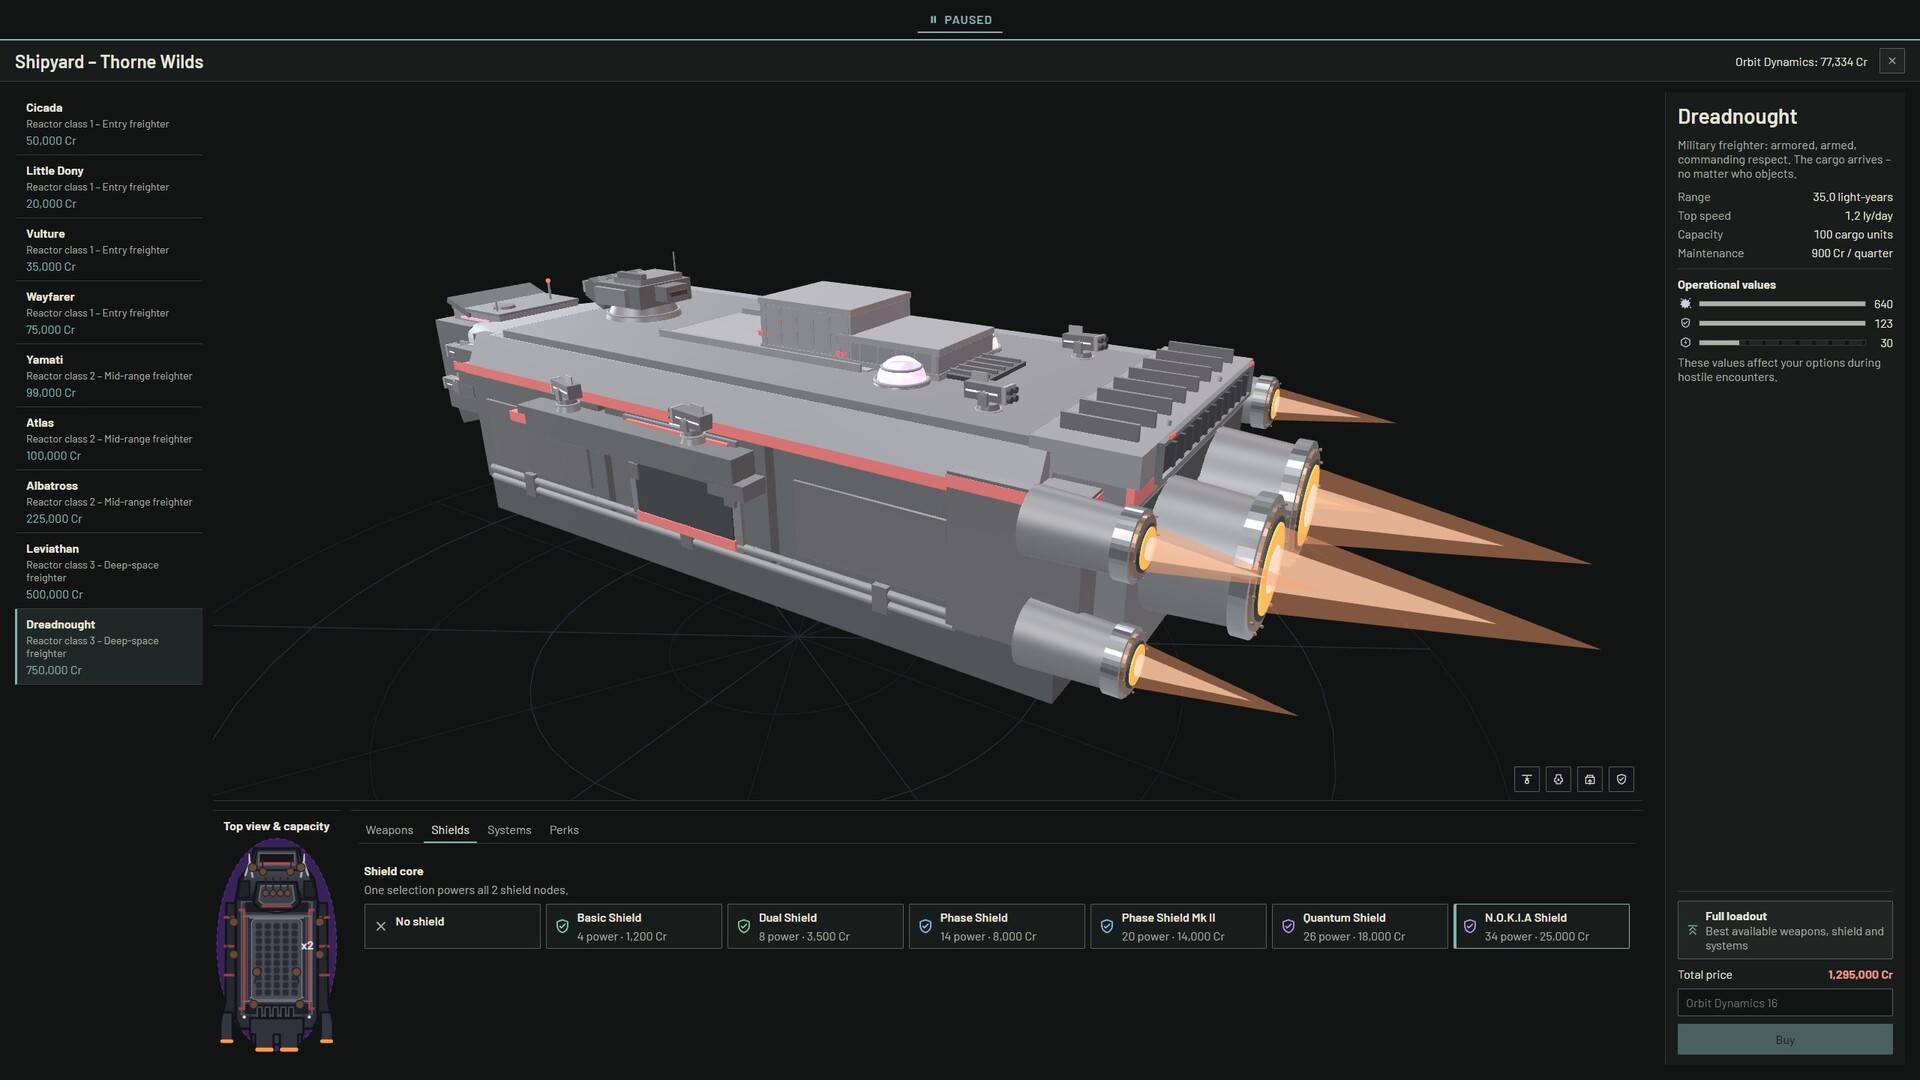Click the Phase Shield blue shield icon
Screen dimensions: 1920x1080
pyautogui.click(x=925, y=927)
